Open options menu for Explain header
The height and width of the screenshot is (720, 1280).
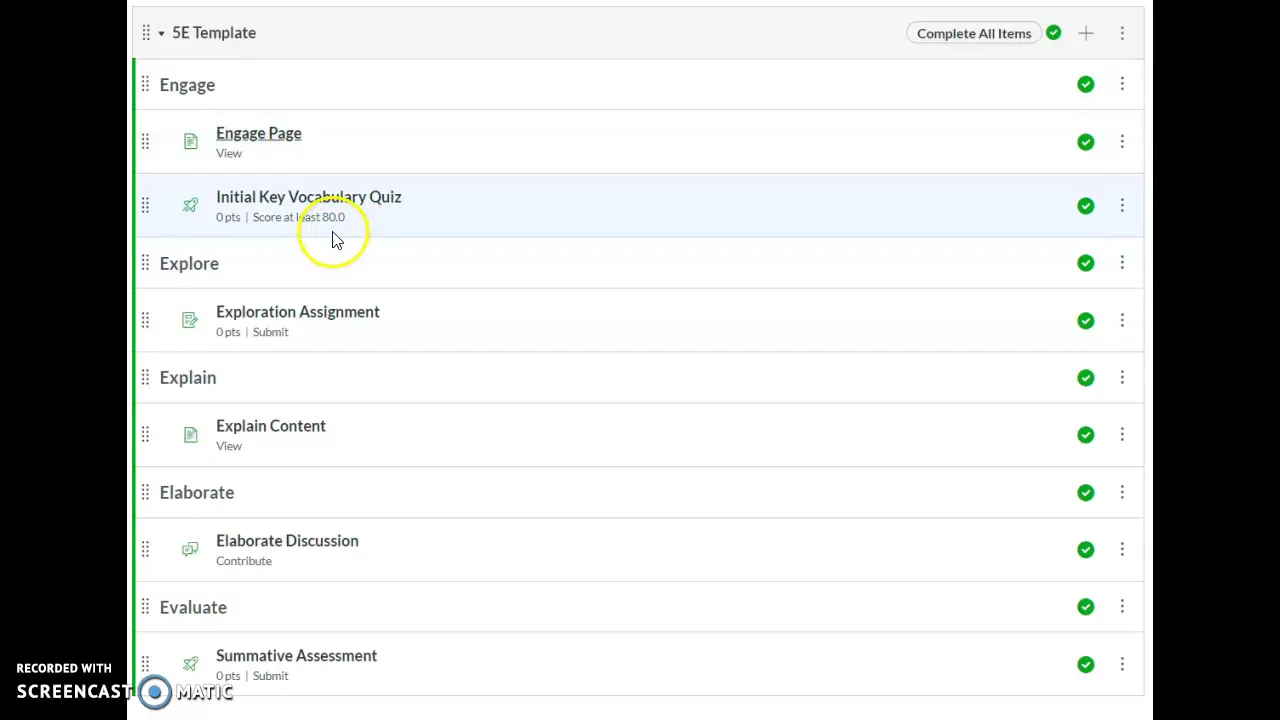click(1122, 378)
